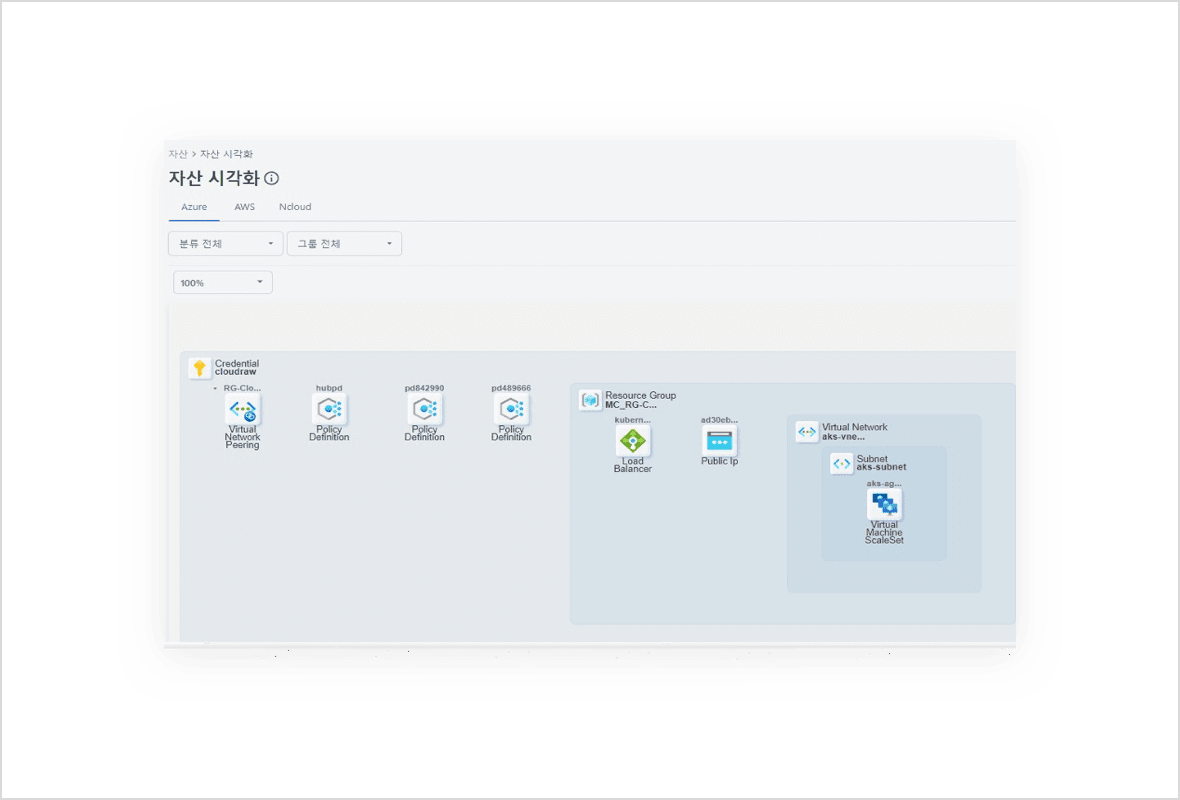Viewport: 1180px width, 800px height.
Task: Open the 분류 전체 dropdown
Action: (225, 244)
